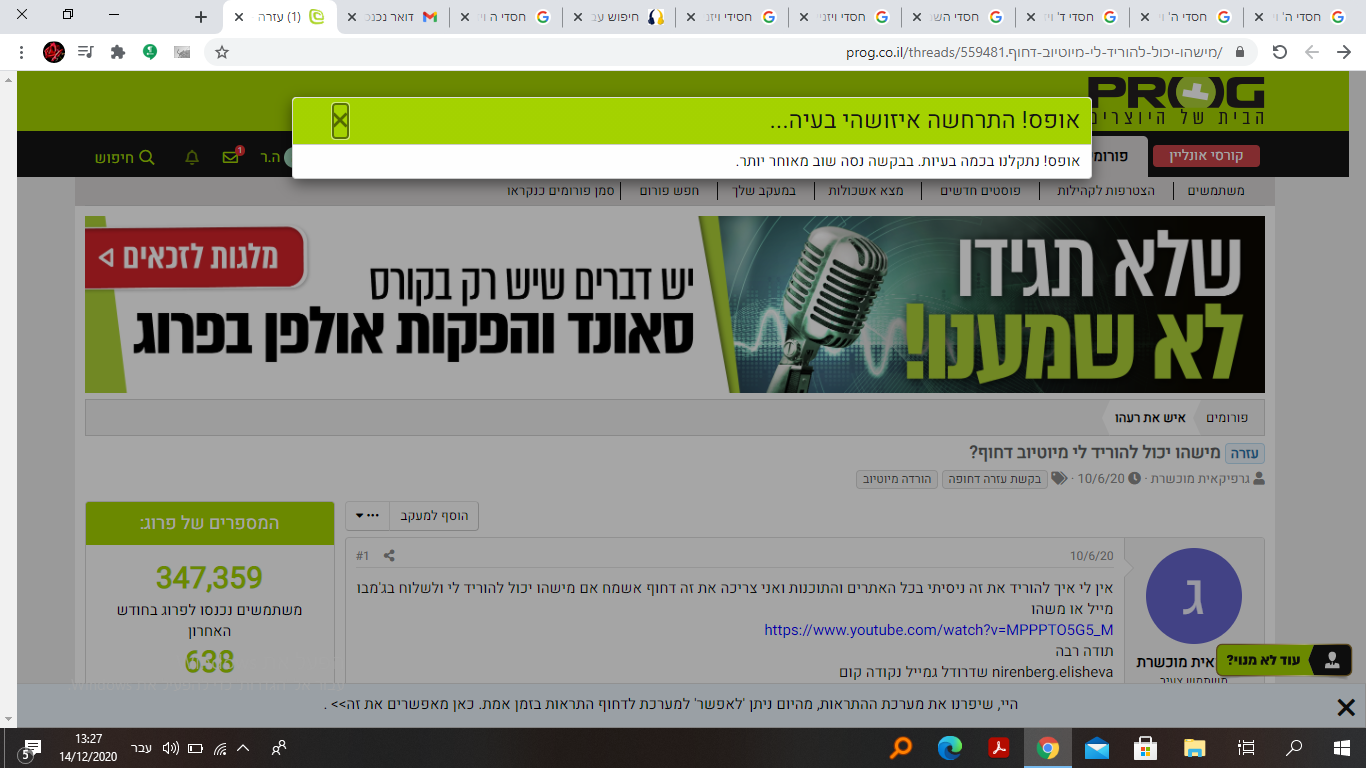1366x768 pixels.
Task: Click the media control playlist icon
Action: (86, 52)
